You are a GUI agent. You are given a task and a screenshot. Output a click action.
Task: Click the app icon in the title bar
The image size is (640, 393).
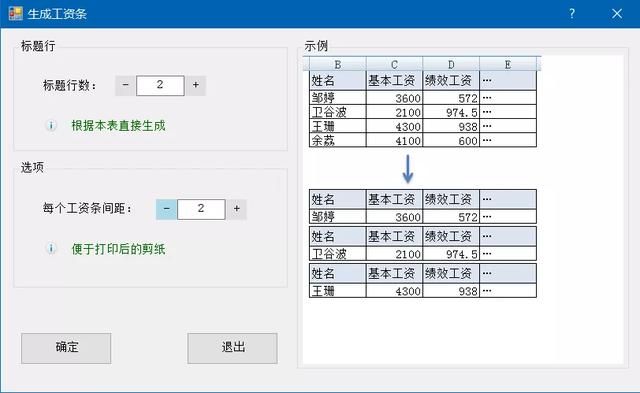coord(16,13)
